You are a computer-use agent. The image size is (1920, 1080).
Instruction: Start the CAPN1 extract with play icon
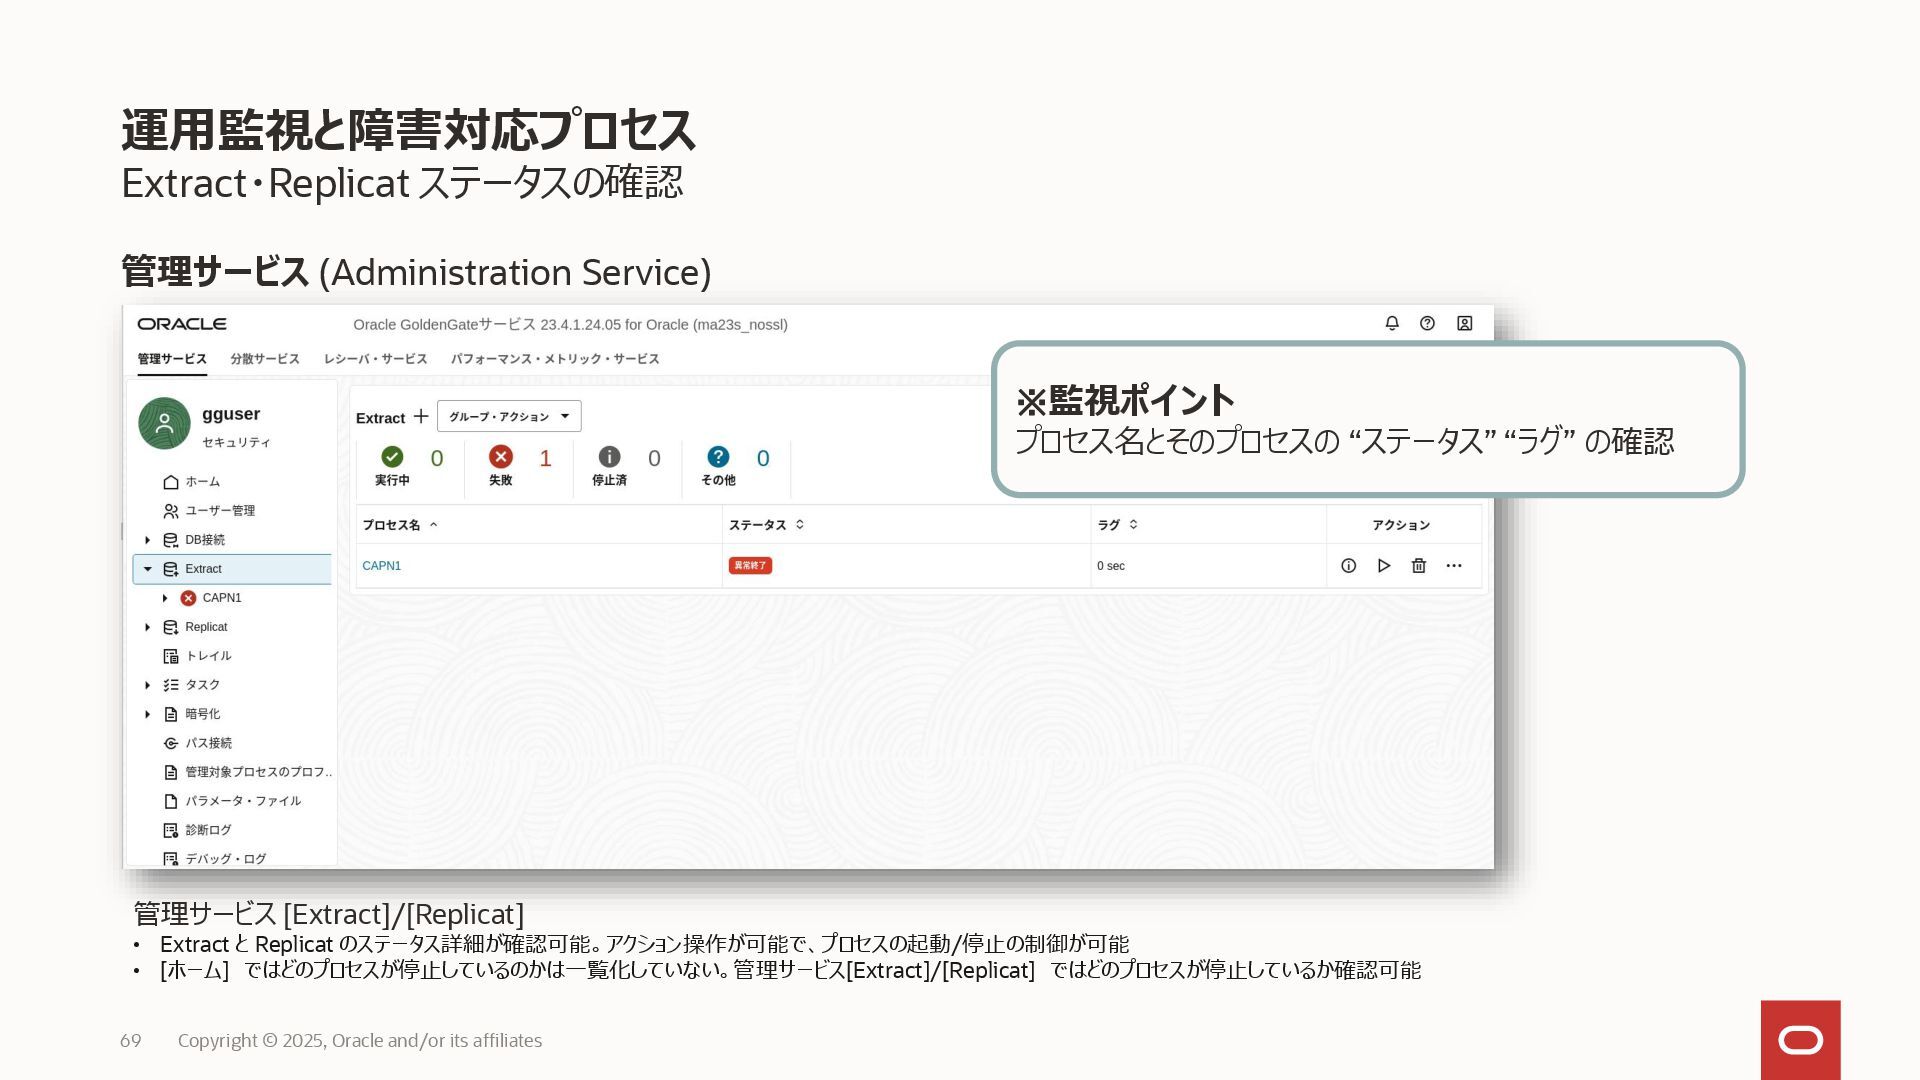tap(1384, 566)
